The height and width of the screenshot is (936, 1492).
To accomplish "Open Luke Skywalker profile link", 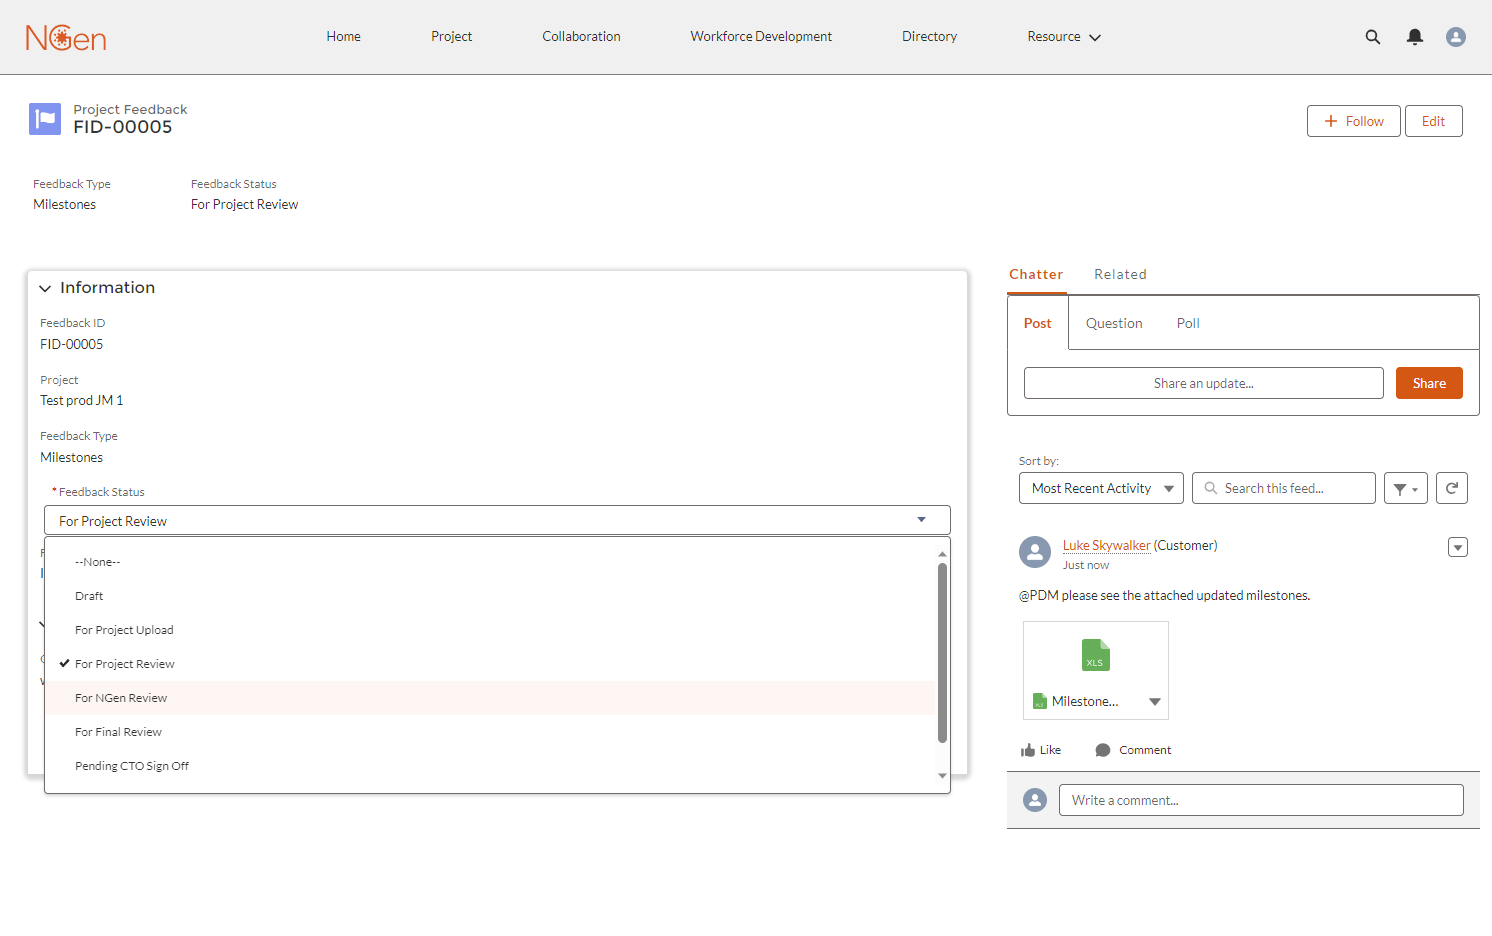I will tap(1106, 546).
